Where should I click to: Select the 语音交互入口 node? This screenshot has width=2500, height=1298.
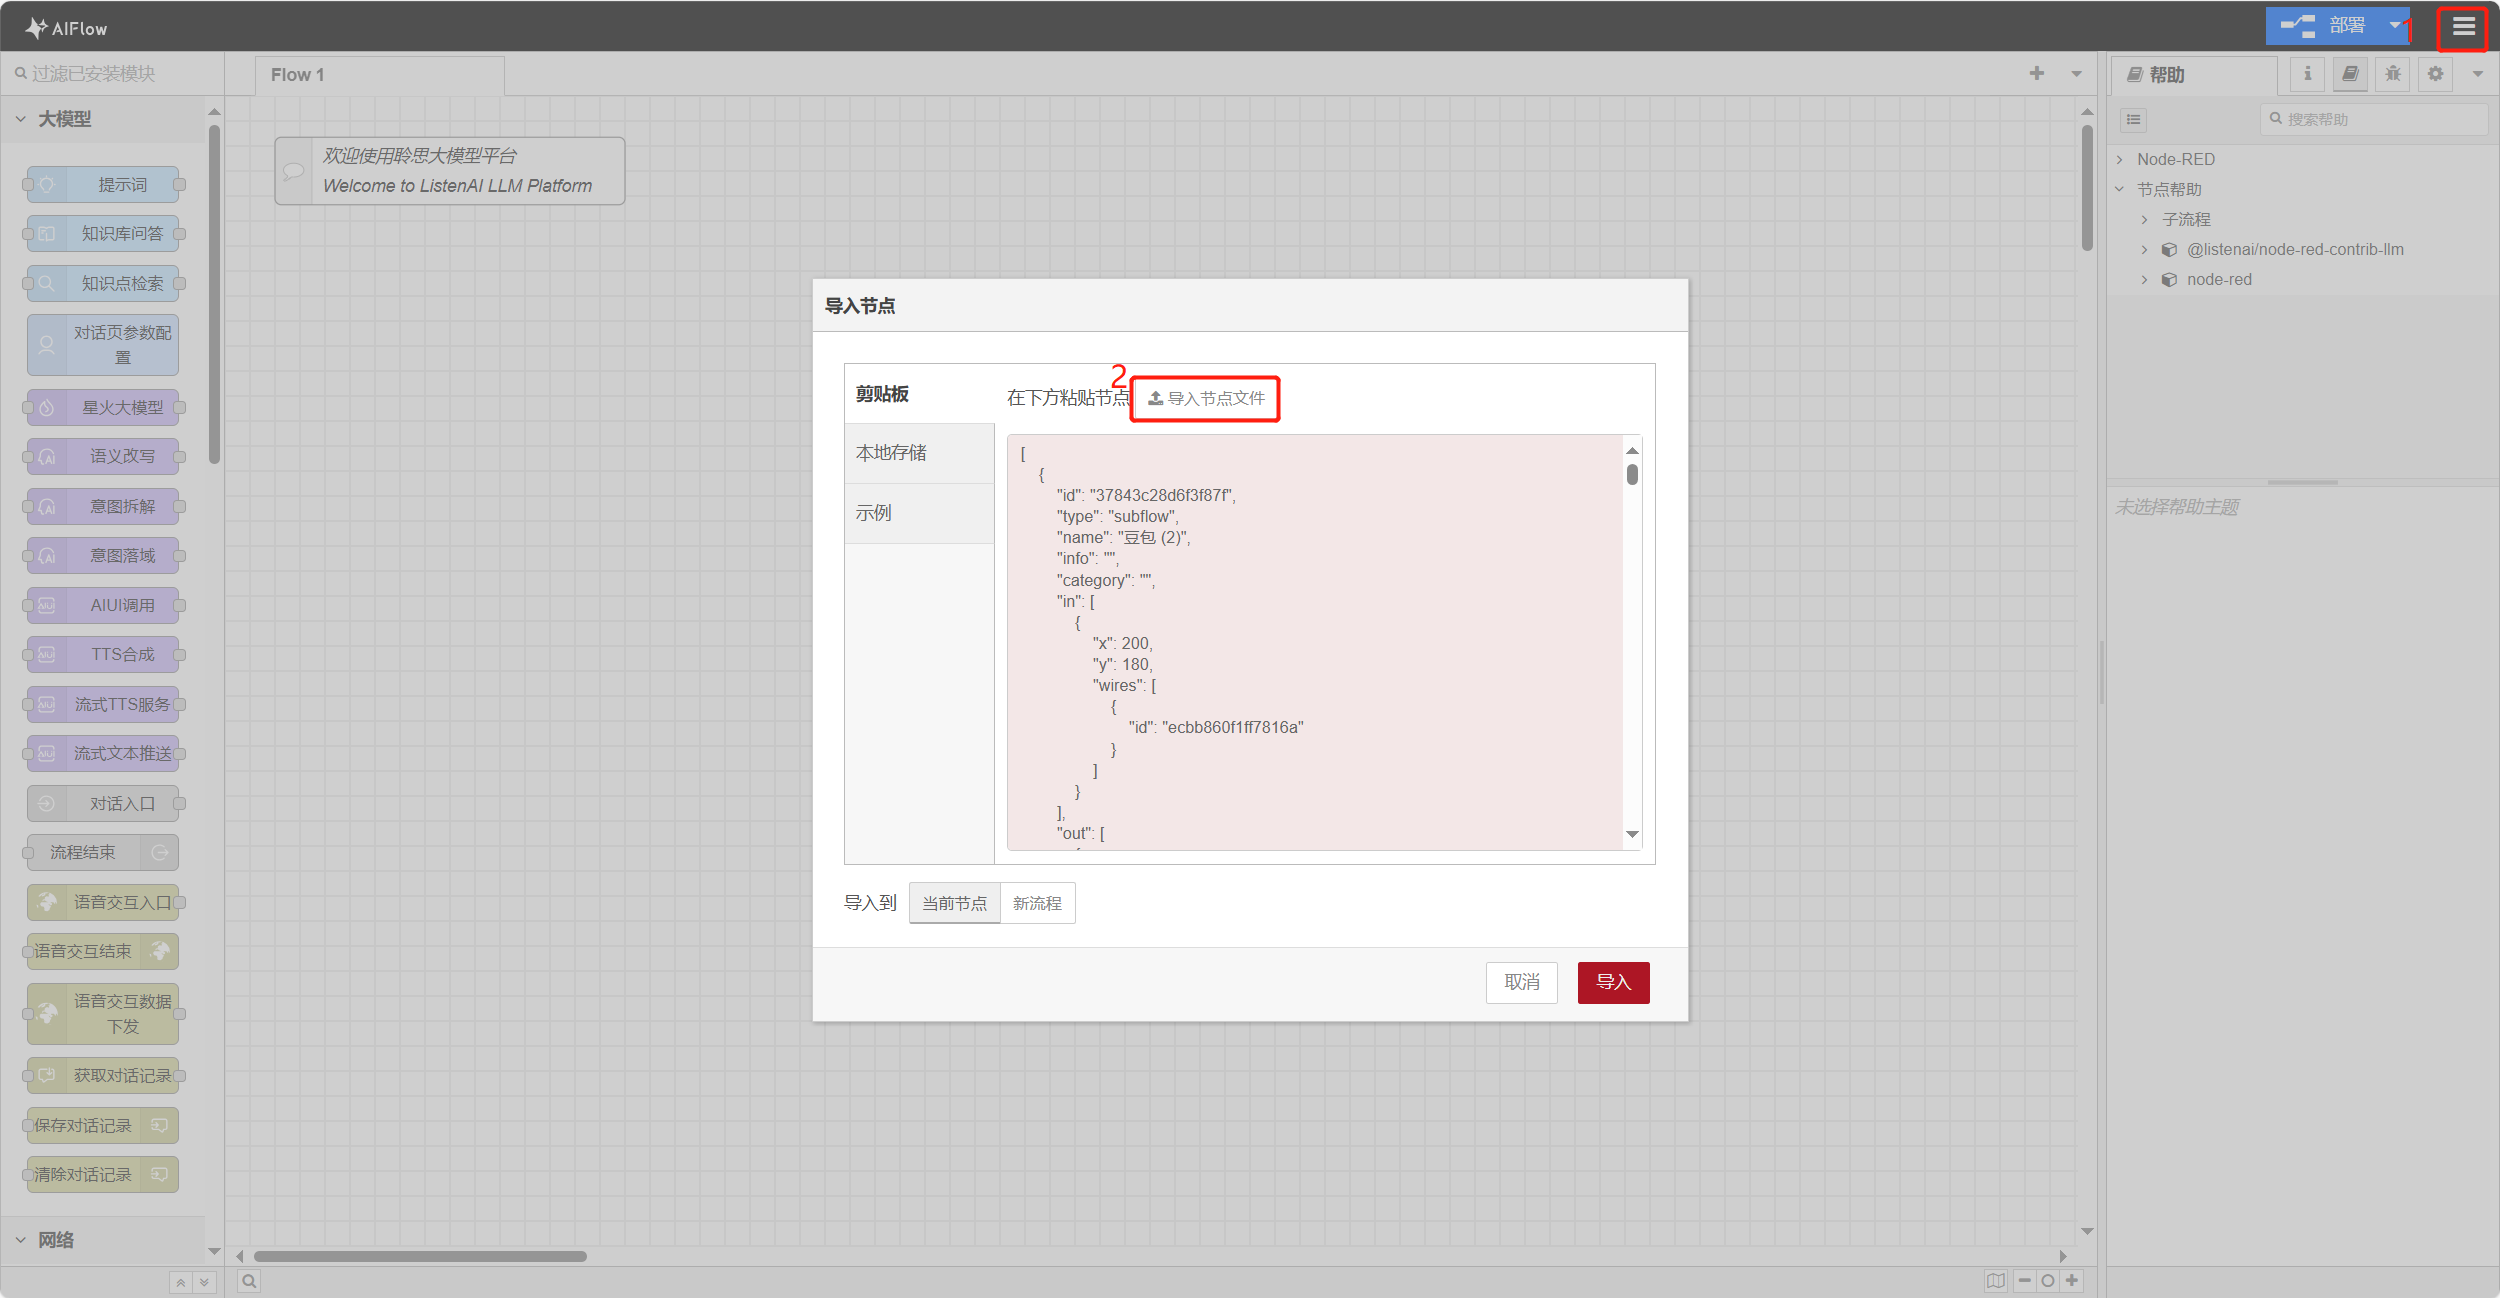point(103,902)
